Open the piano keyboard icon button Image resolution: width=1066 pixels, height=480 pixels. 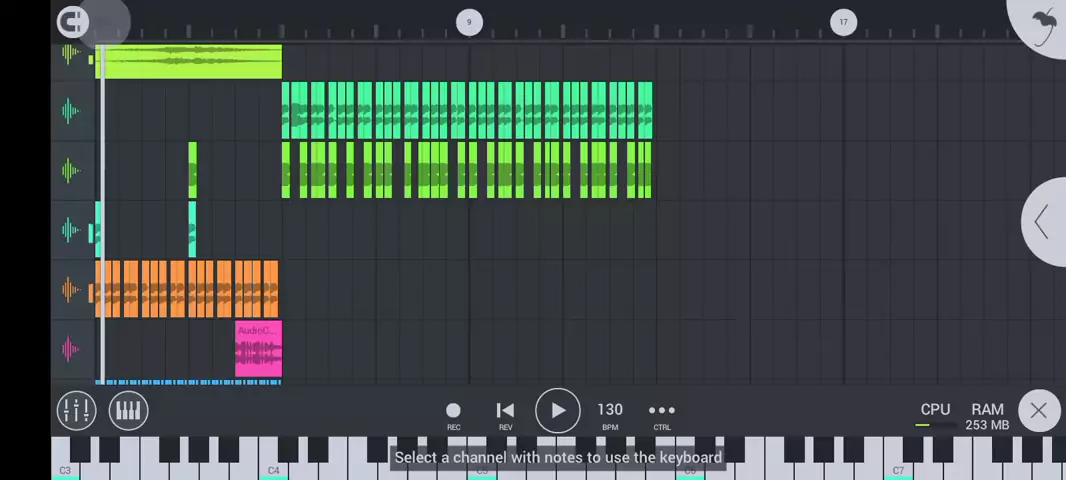[x=129, y=410]
